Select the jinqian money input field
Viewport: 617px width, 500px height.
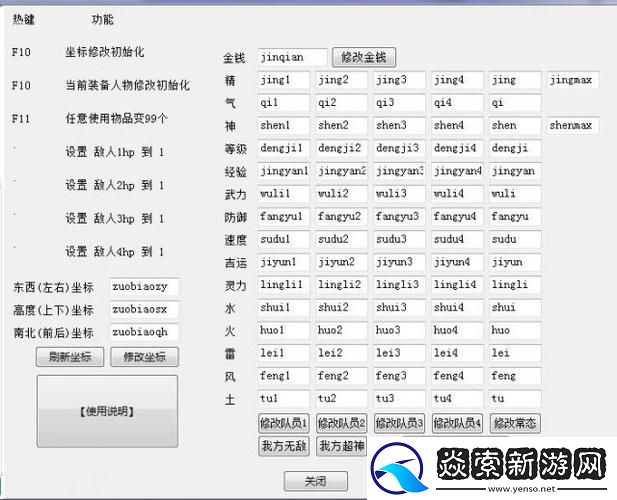[x=292, y=57]
